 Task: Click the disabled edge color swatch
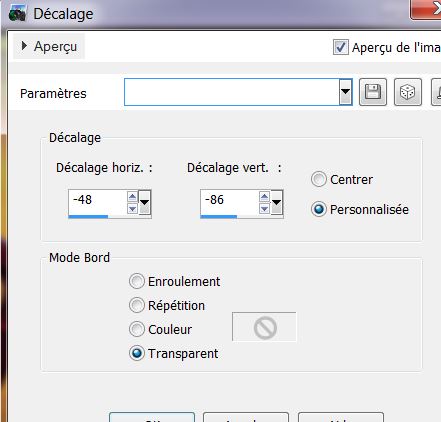tap(264, 327)
